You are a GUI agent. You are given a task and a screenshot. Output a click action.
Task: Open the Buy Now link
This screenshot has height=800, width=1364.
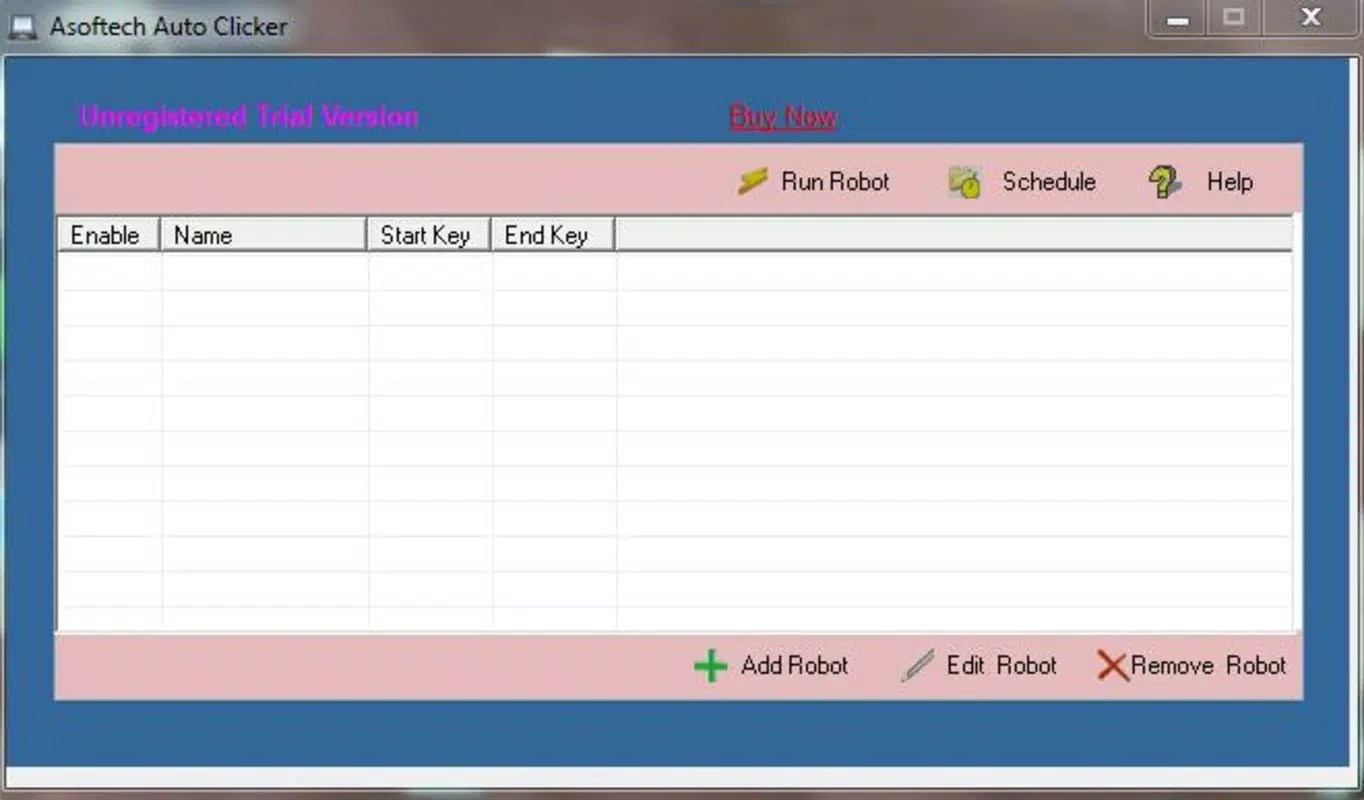point(784,117)
